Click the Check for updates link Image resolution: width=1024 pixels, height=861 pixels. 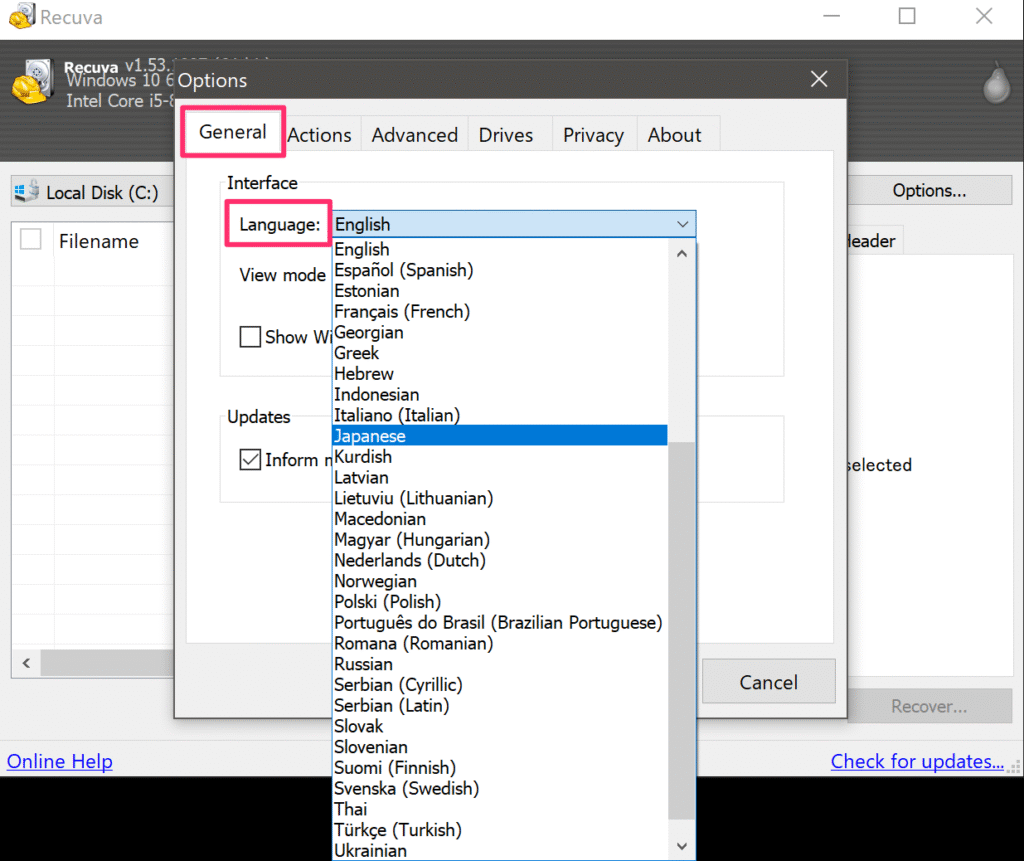(917, 761)
